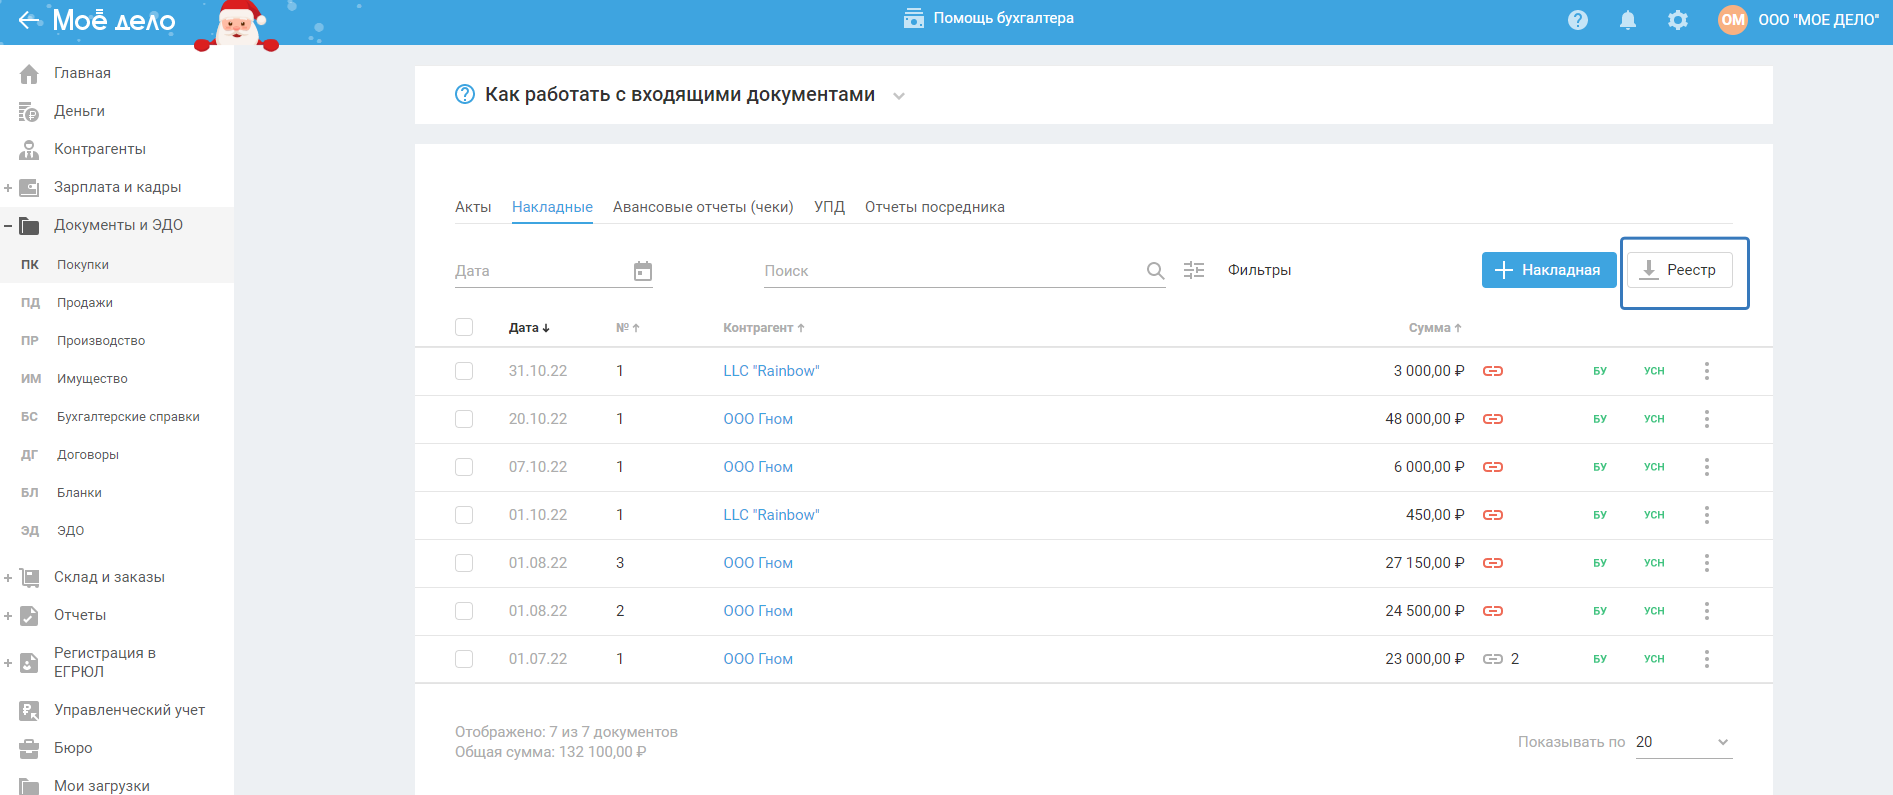Click link icon for 6 000,00 ₽ row
Viewport: 1893px width, 795px height.
(1493, 467)
